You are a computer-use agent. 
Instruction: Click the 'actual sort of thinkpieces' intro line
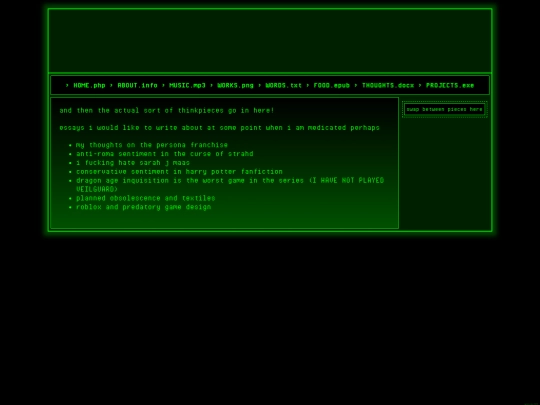coord(167,111)
